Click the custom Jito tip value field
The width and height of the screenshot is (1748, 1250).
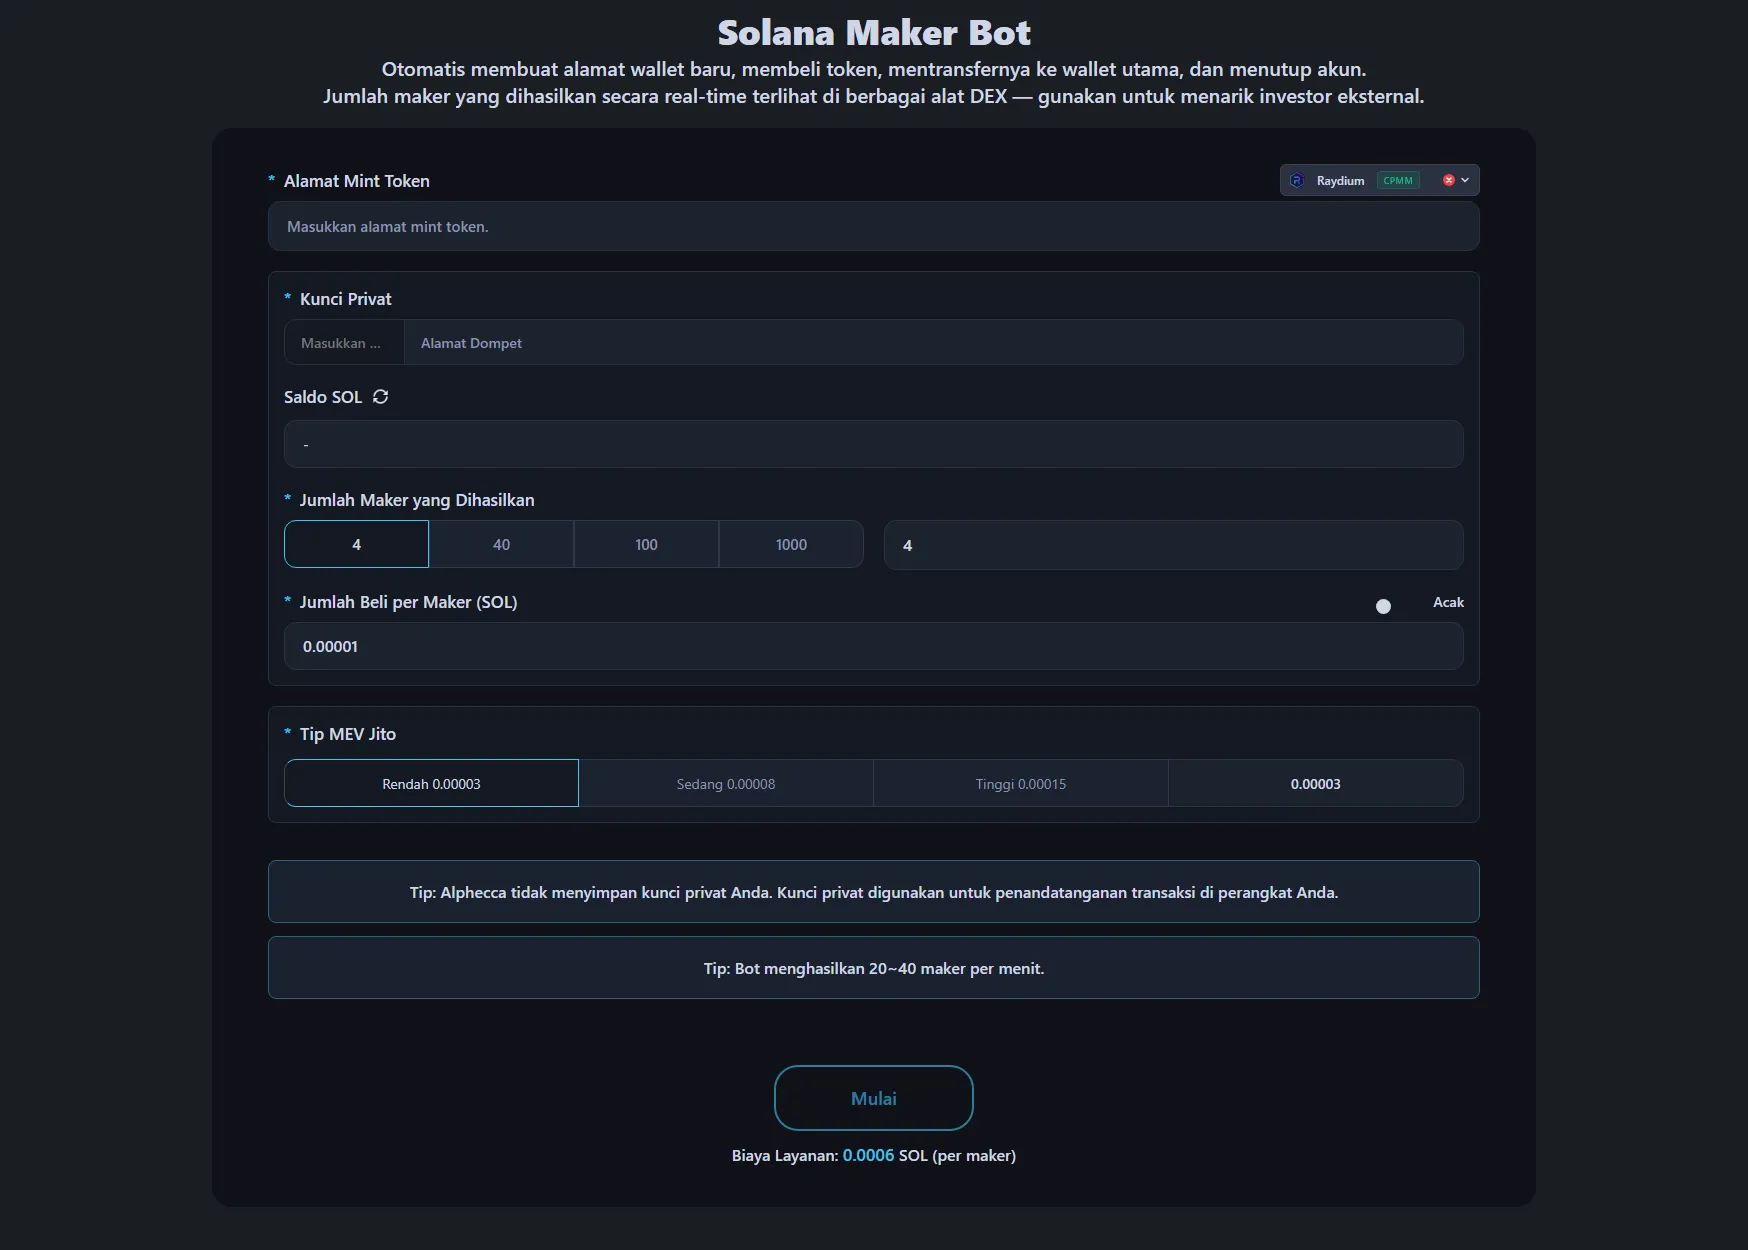(1315, 784)
